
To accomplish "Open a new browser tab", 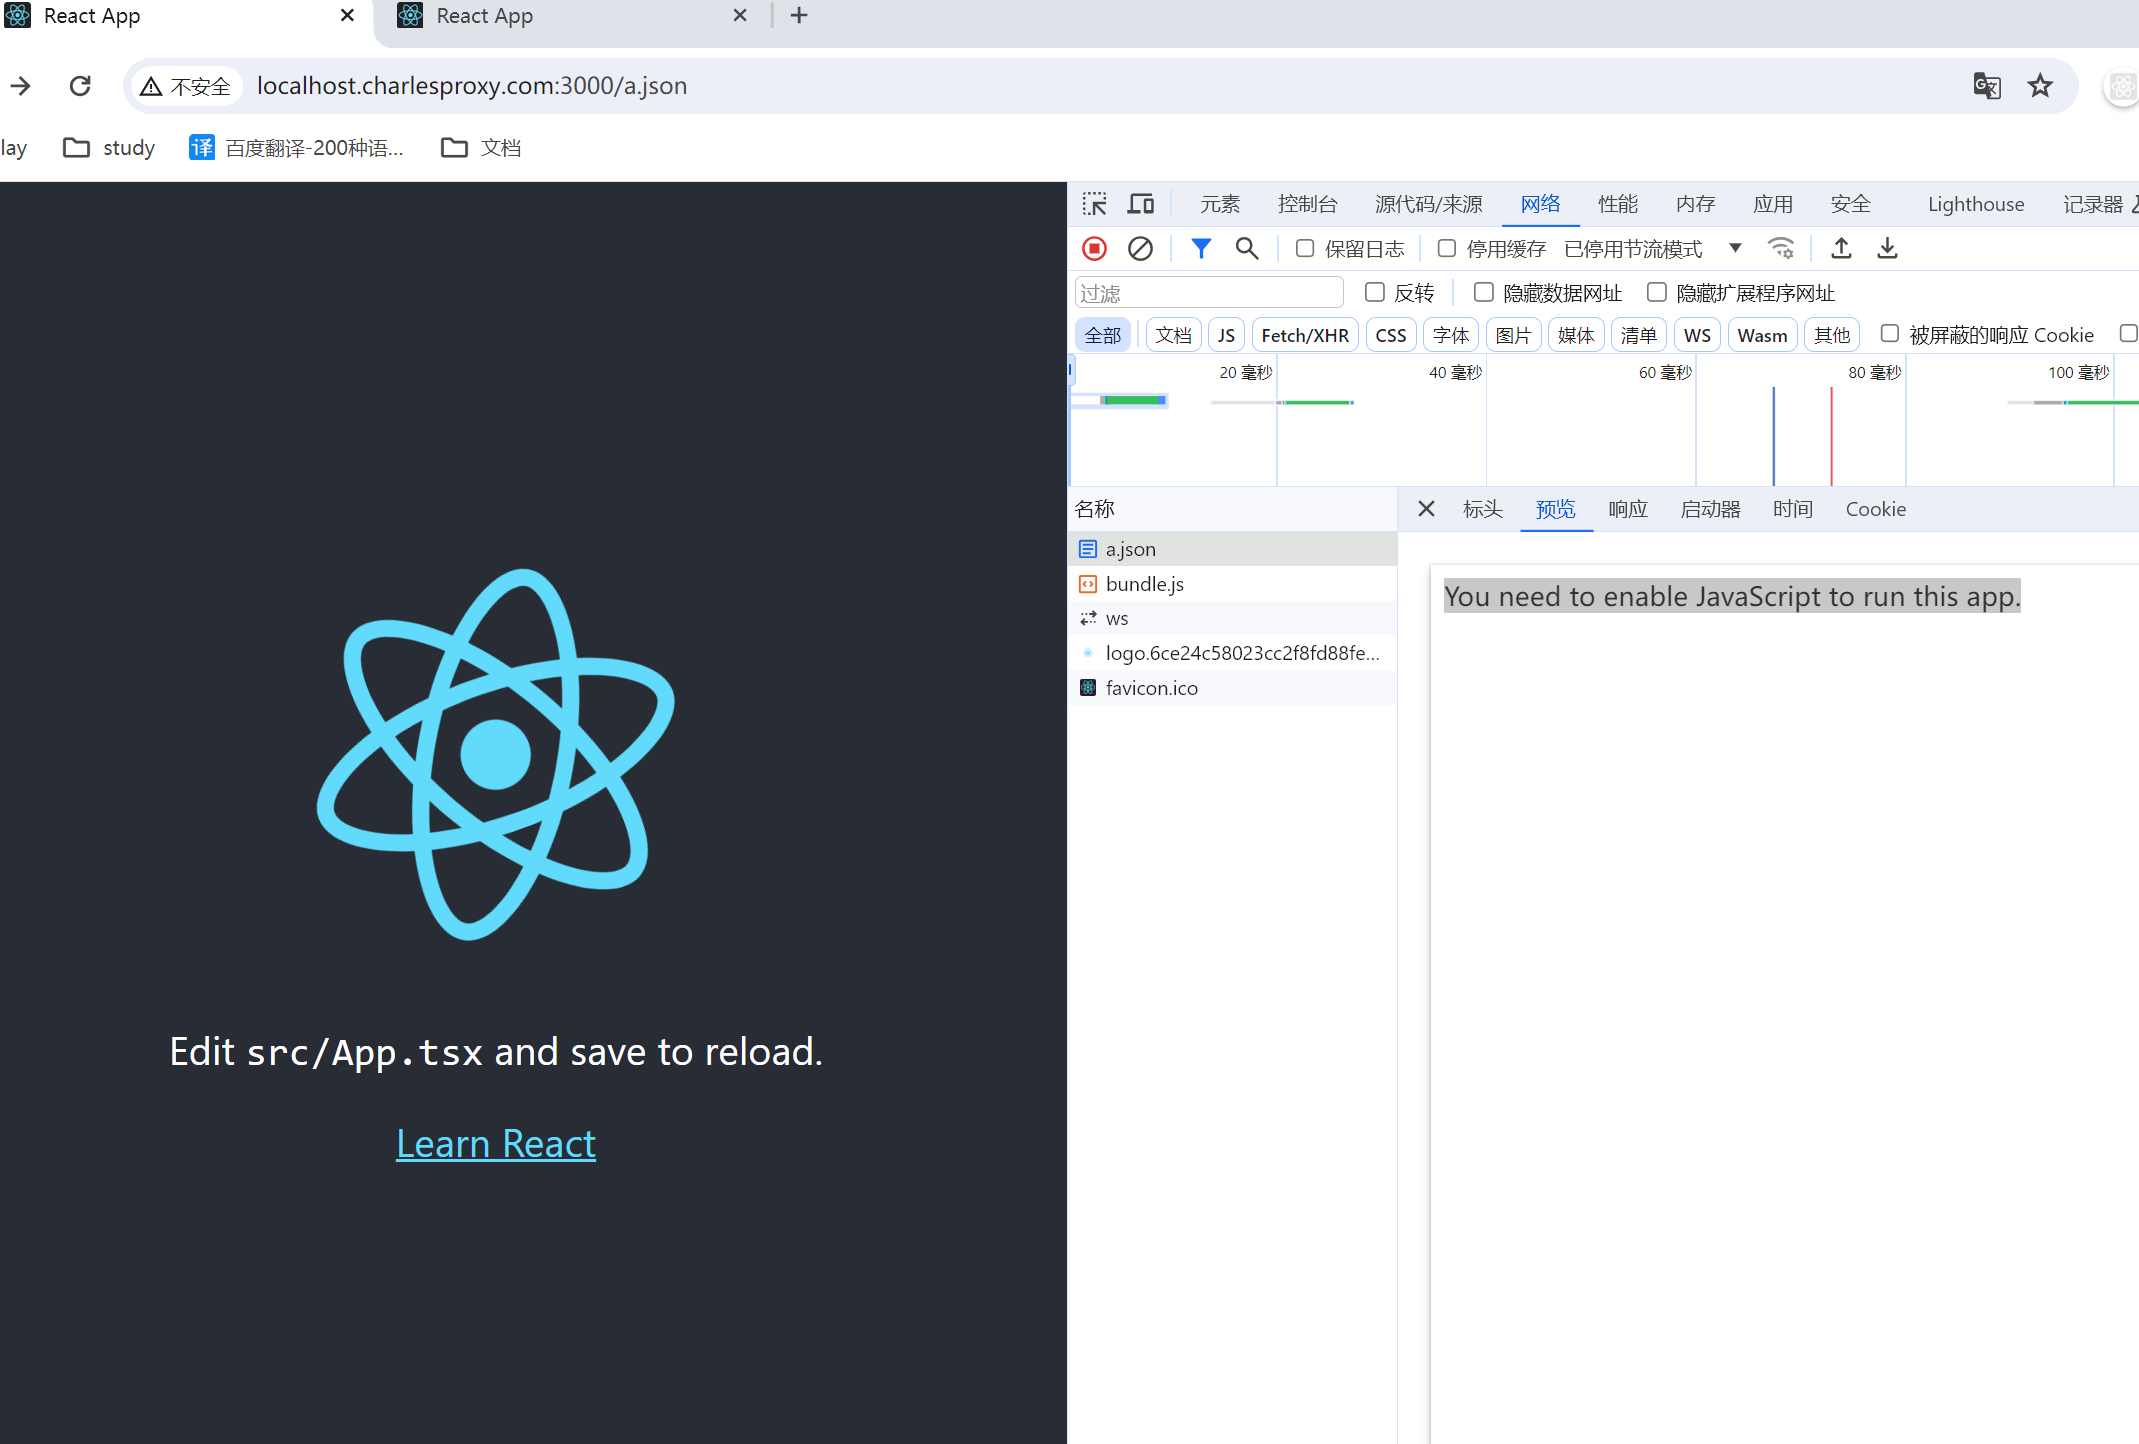I will [x=799, y=15].
